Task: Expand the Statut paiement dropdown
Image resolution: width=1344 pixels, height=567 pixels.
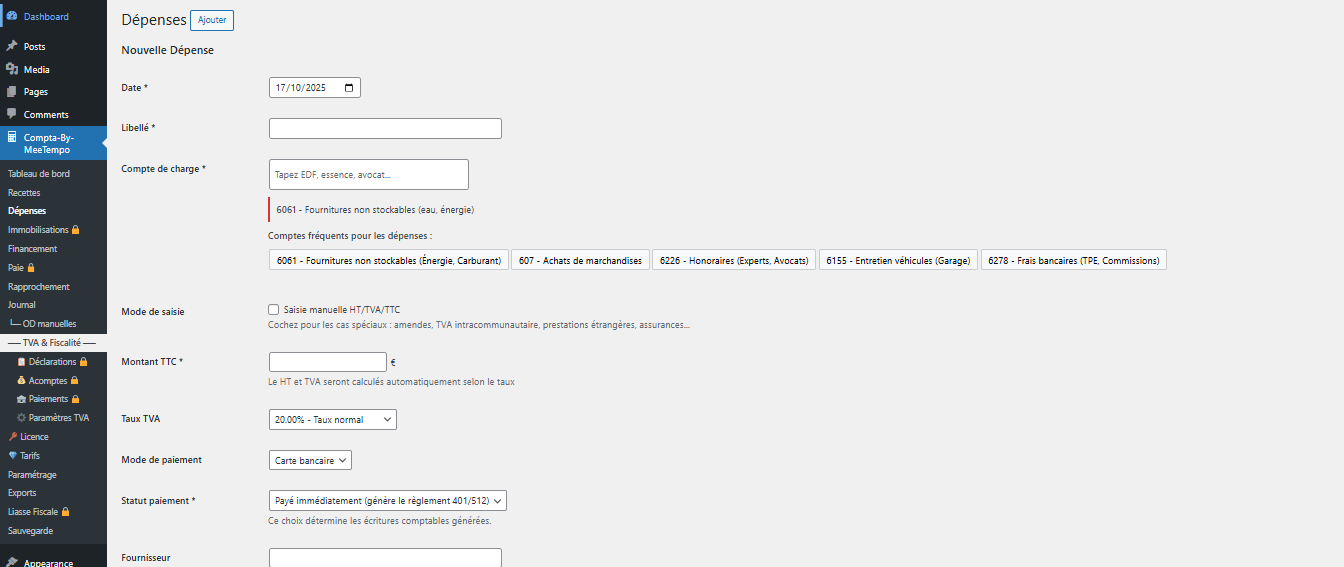Action: point(388,500)
